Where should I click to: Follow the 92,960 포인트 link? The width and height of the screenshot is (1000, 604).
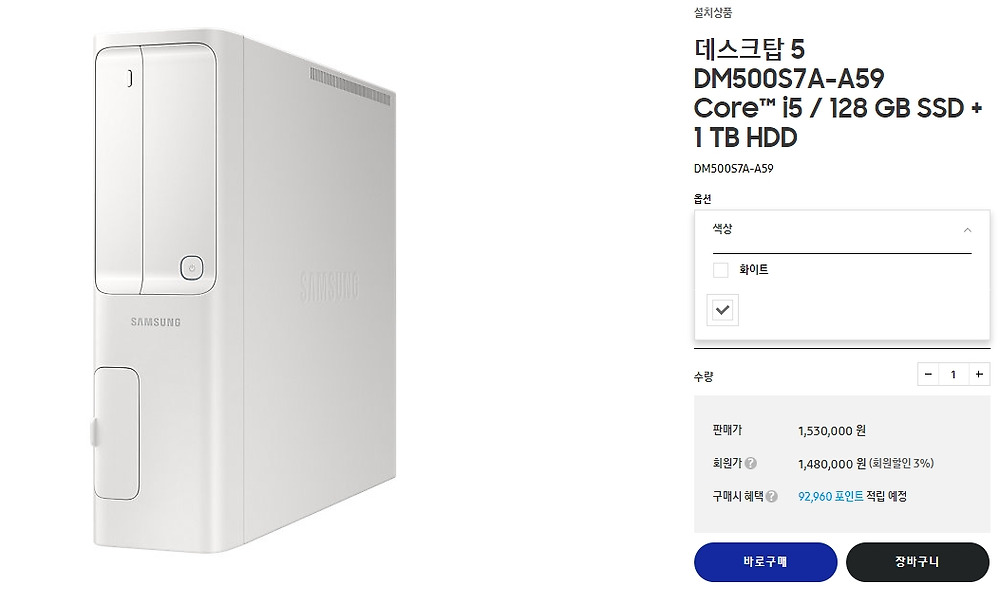pyautogui.click(x=830, y=496)
